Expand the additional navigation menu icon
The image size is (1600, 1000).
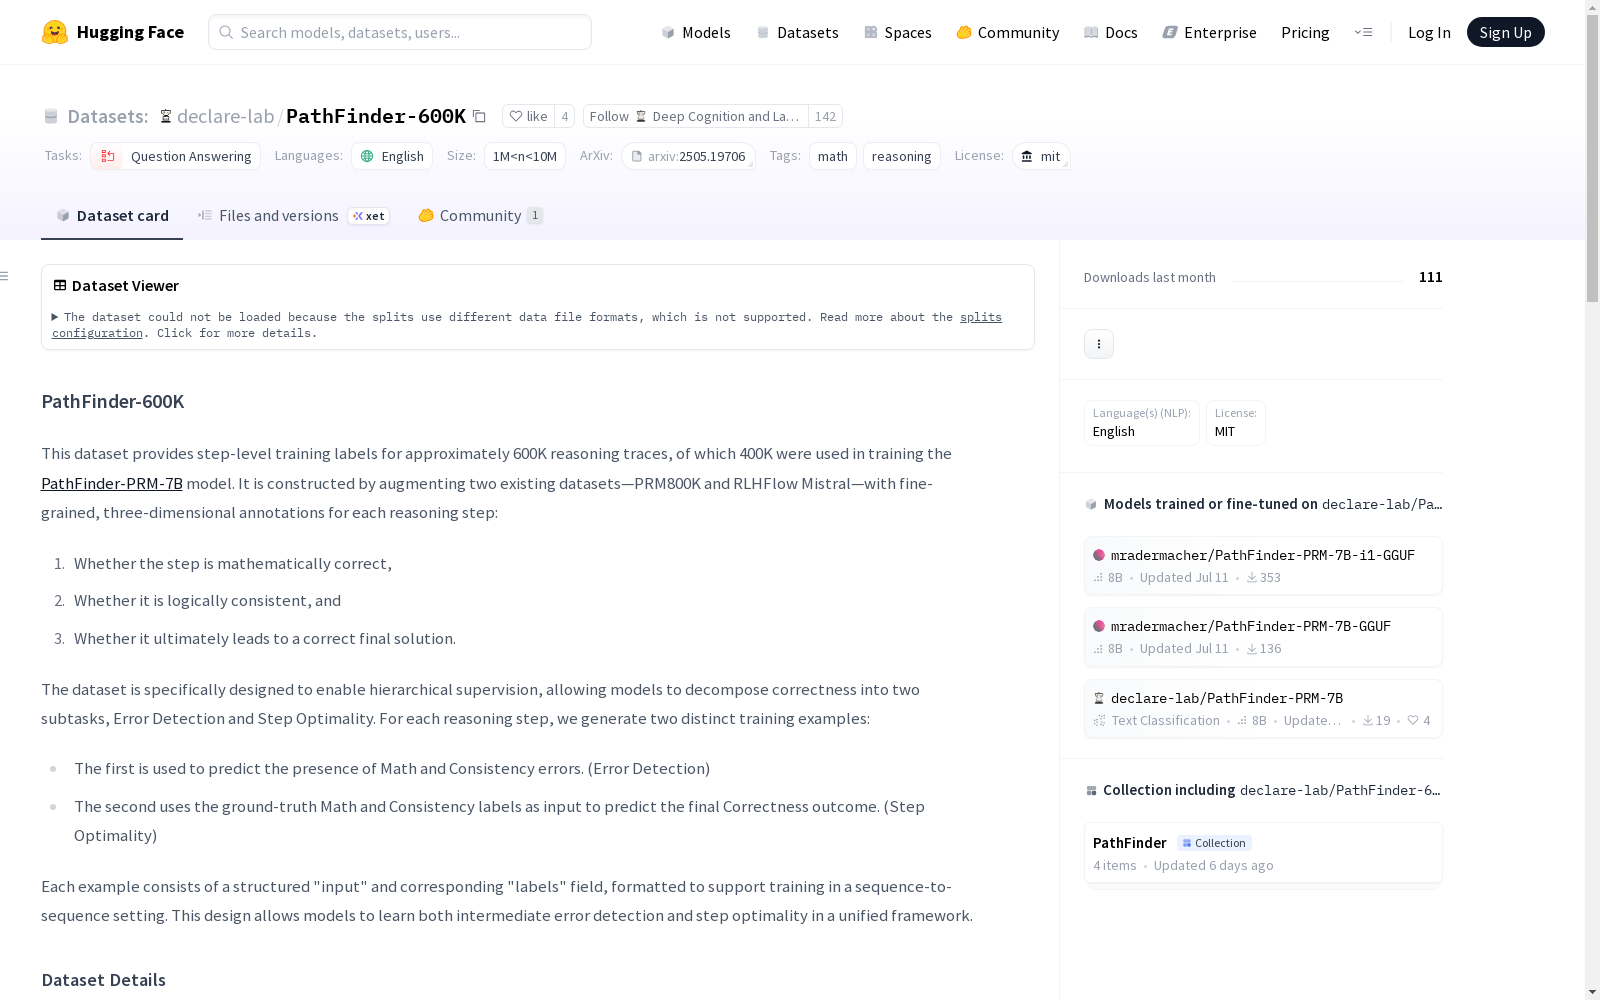coord(1363,32)
